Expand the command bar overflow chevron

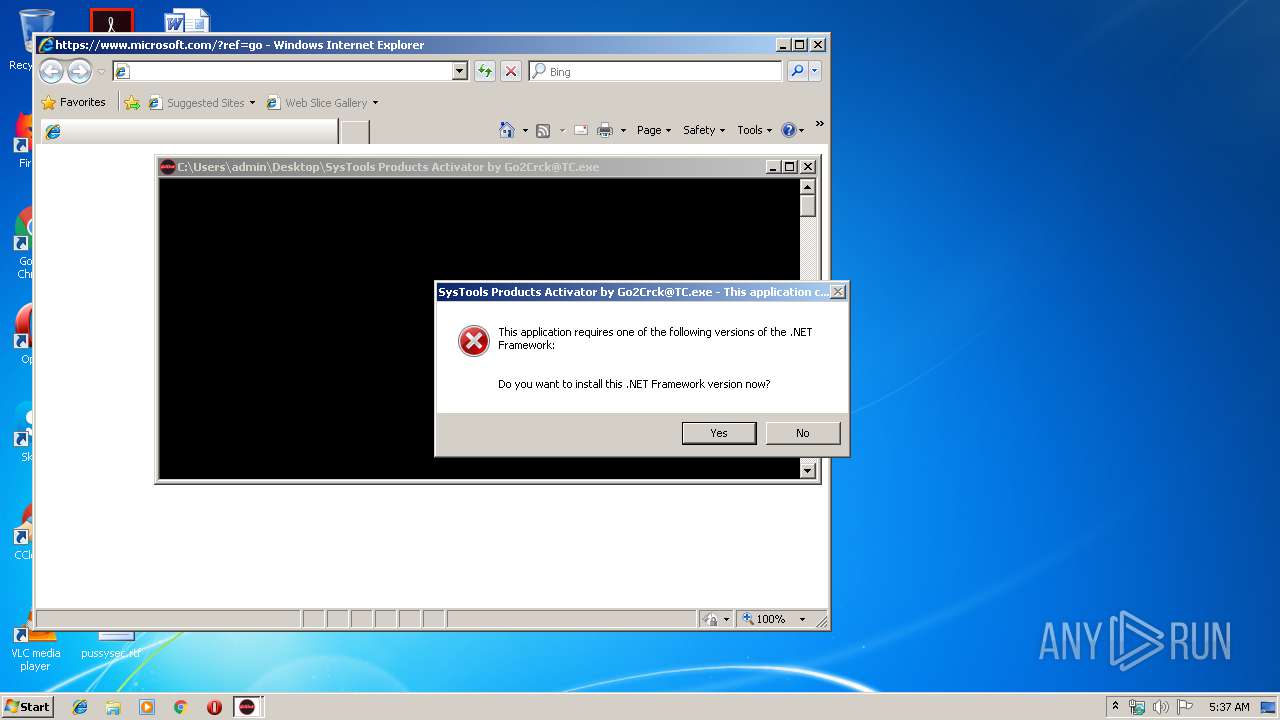tap(819, 124)
